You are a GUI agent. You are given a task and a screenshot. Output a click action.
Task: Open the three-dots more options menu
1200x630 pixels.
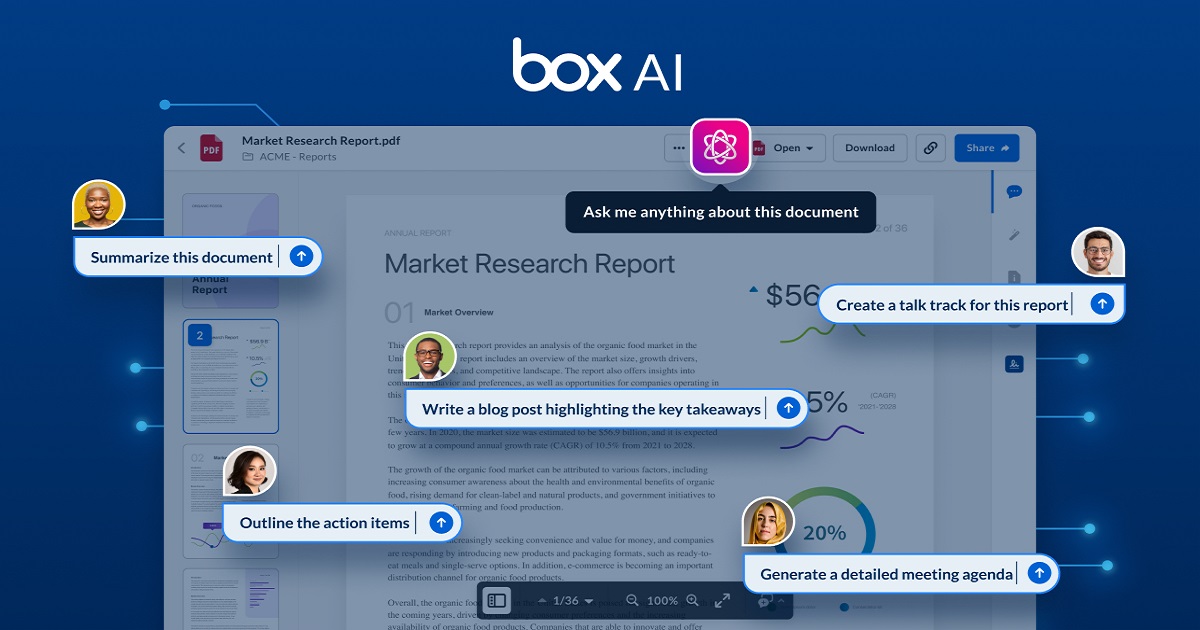679,148
